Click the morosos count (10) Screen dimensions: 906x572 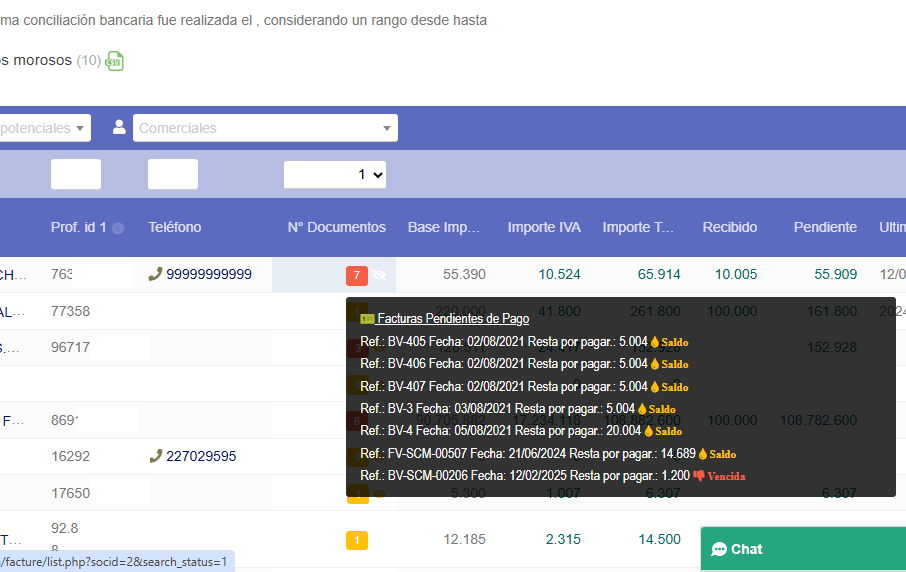pyautogui.click(x=89, y=60)
